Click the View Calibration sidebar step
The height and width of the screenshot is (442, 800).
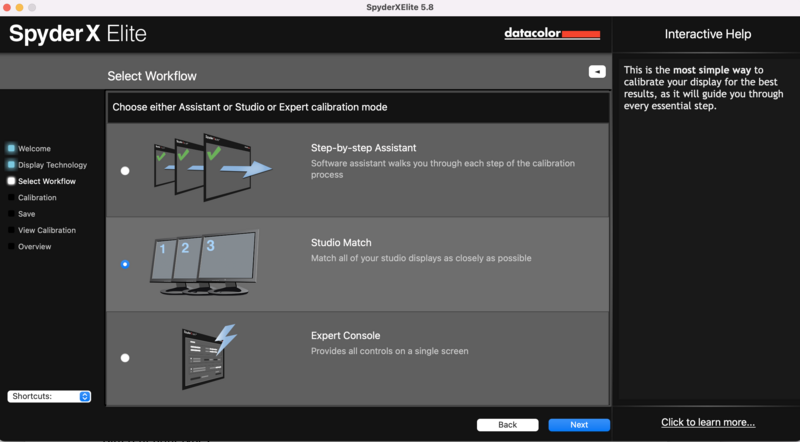[47, 230]
